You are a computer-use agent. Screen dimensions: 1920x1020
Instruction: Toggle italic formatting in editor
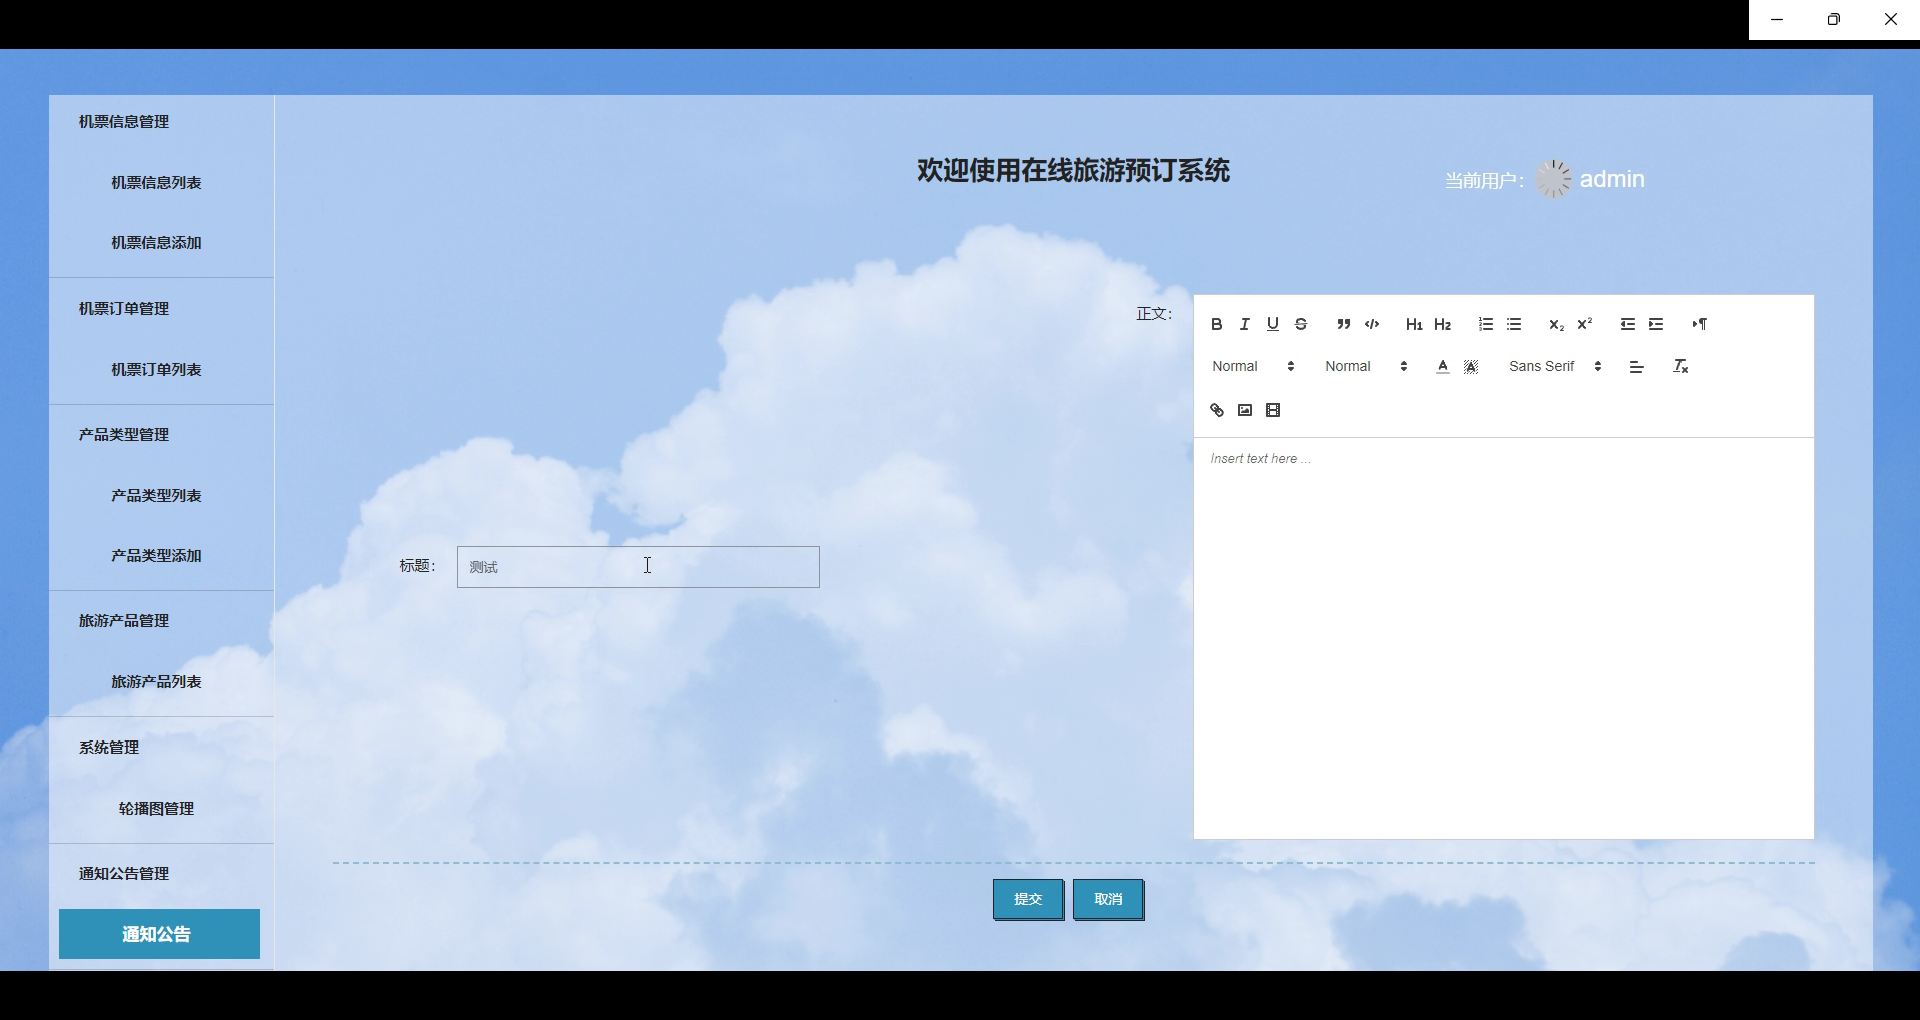click(1244, 324)
